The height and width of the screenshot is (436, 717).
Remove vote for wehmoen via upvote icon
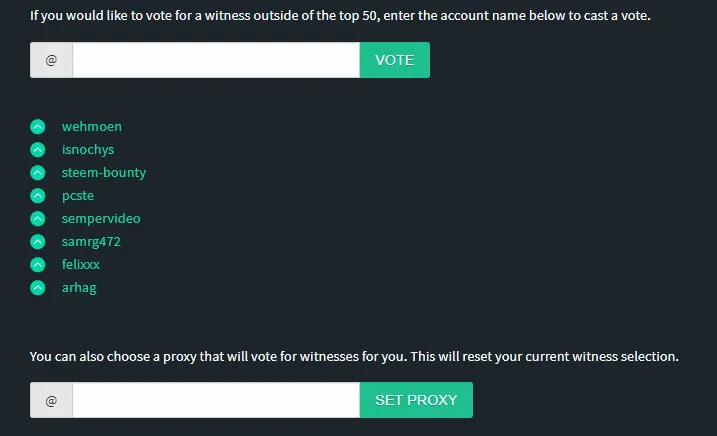coord(37,127)
